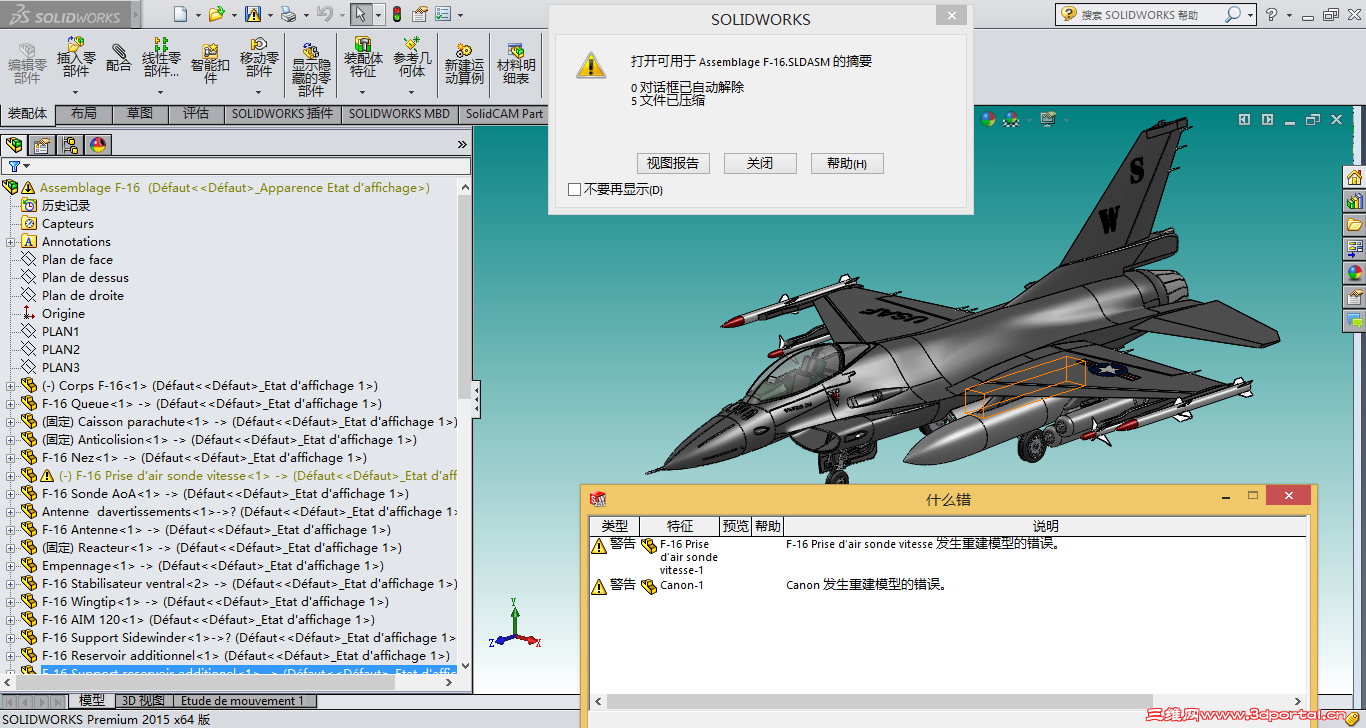
Task: Click the 类型 column header in What's Wrong
Action: click(x=614, y=526)
